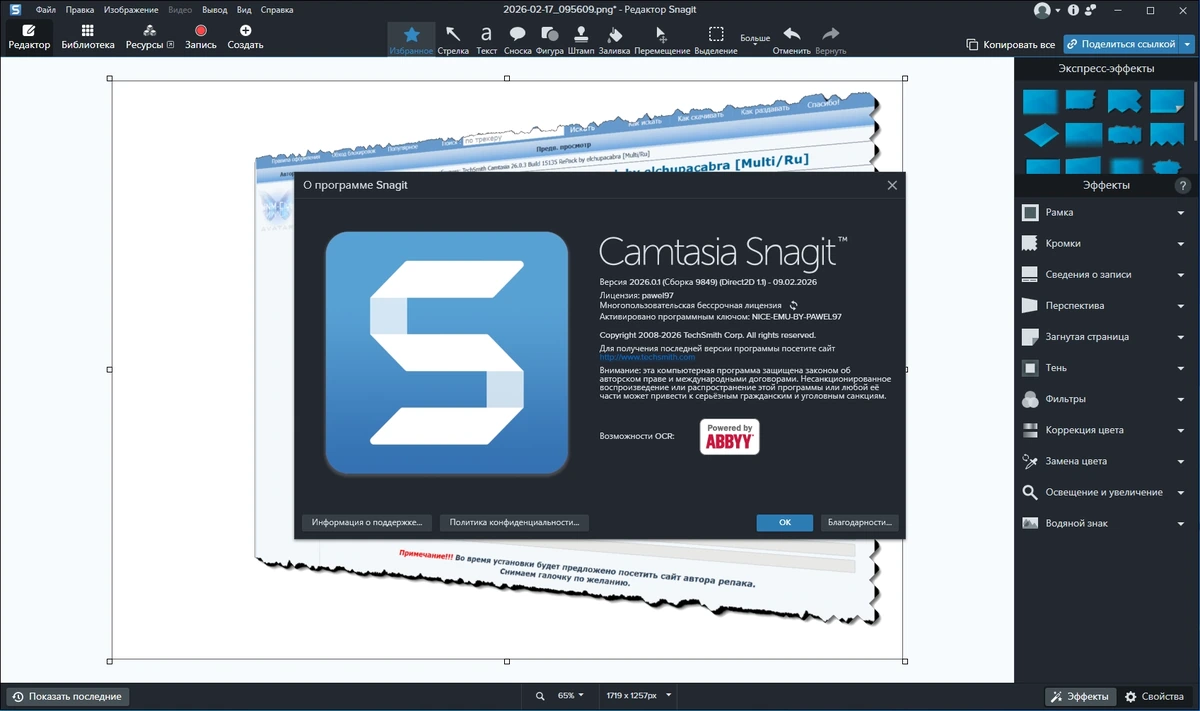Apply the page-curl corner quick effect thumbnail
The image size is (1200, 711).
point(1167,101)
